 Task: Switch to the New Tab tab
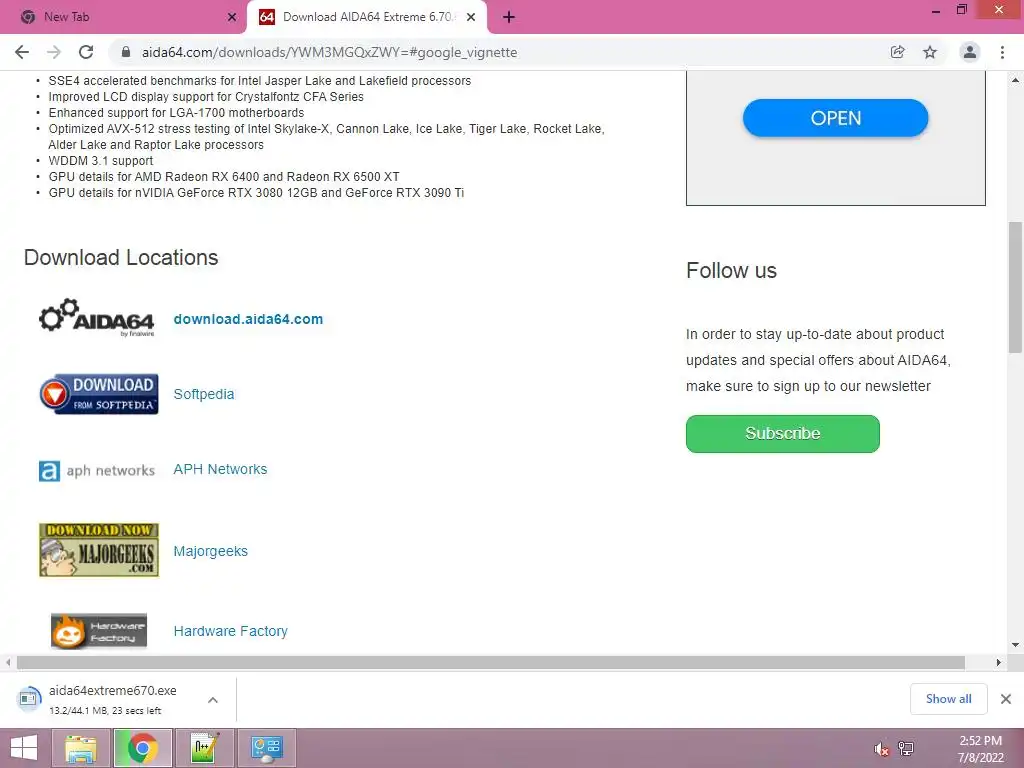coord(124,18)
